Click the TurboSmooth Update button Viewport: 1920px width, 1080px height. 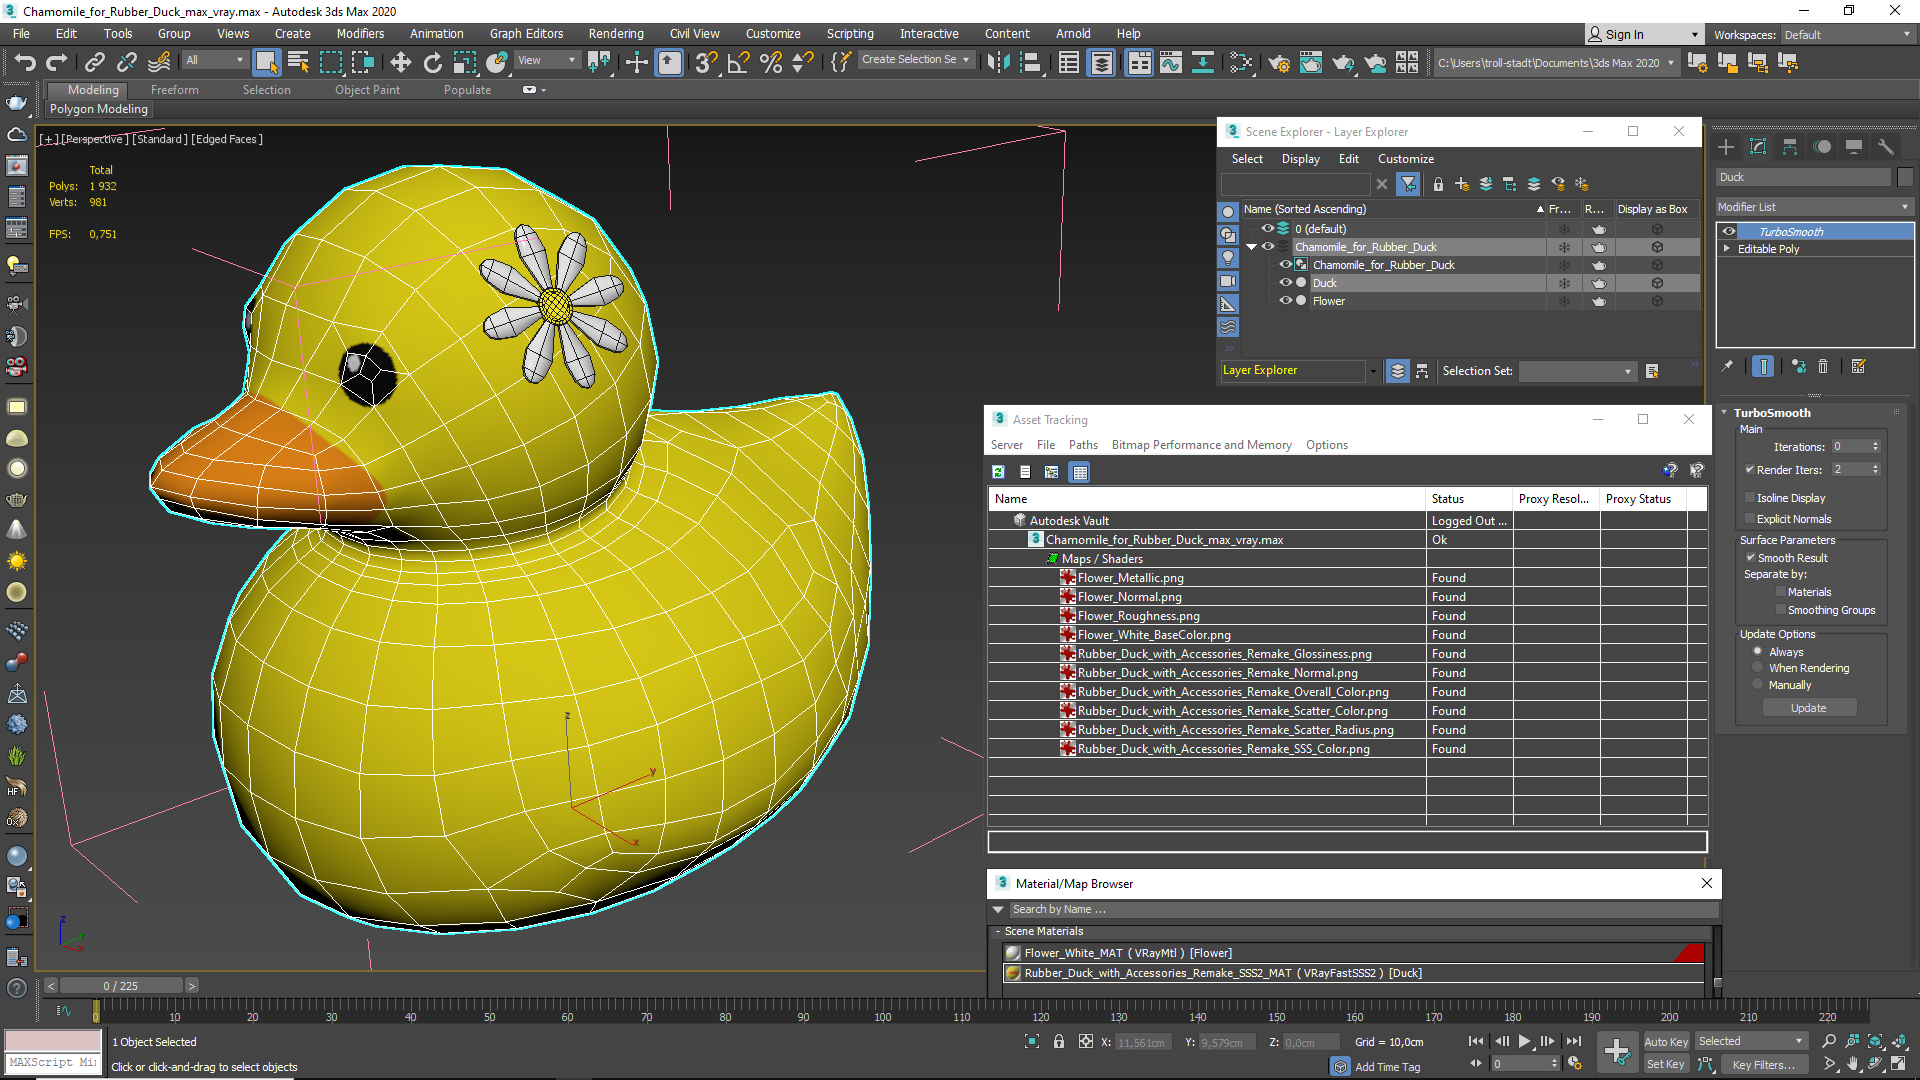coord(1809,708)
